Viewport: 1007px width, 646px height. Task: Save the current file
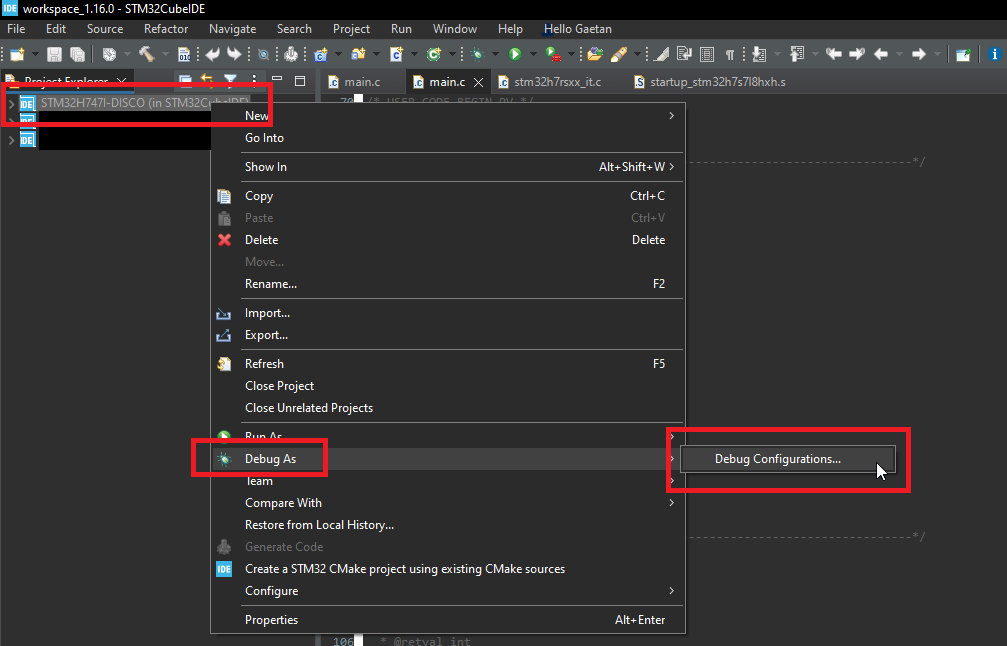click(52, 53)
